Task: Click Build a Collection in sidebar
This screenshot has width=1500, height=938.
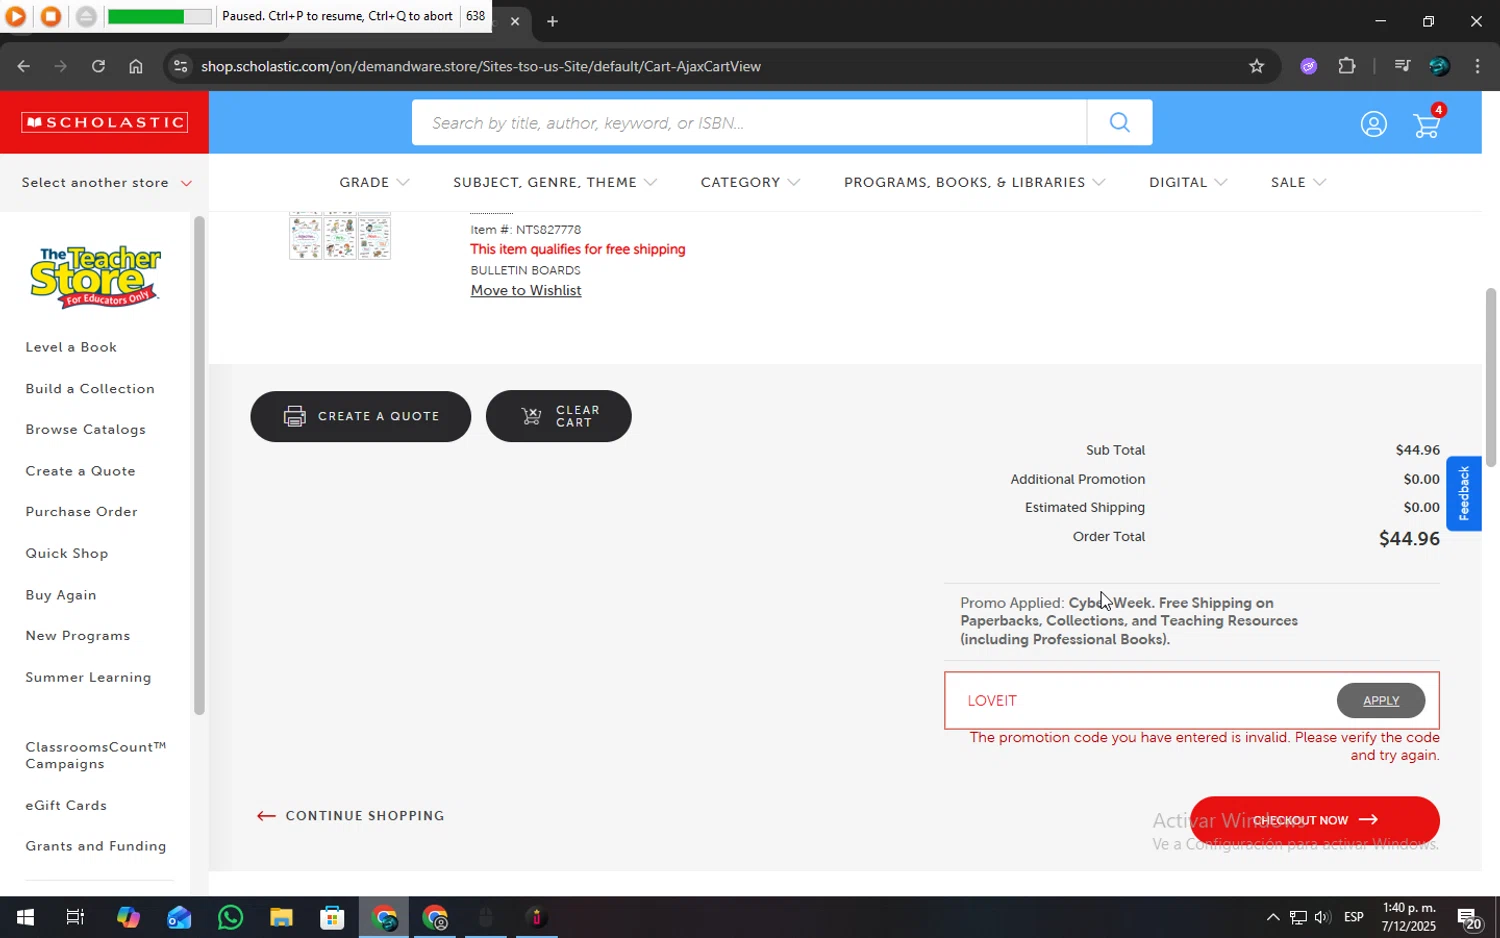Action: tap(90, 388)
